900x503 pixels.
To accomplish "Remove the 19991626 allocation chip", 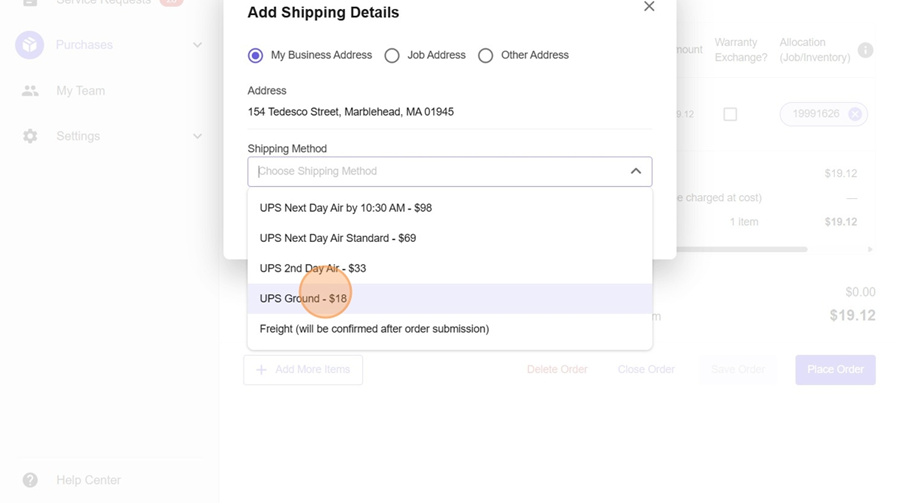I will (x=855, y=114).
